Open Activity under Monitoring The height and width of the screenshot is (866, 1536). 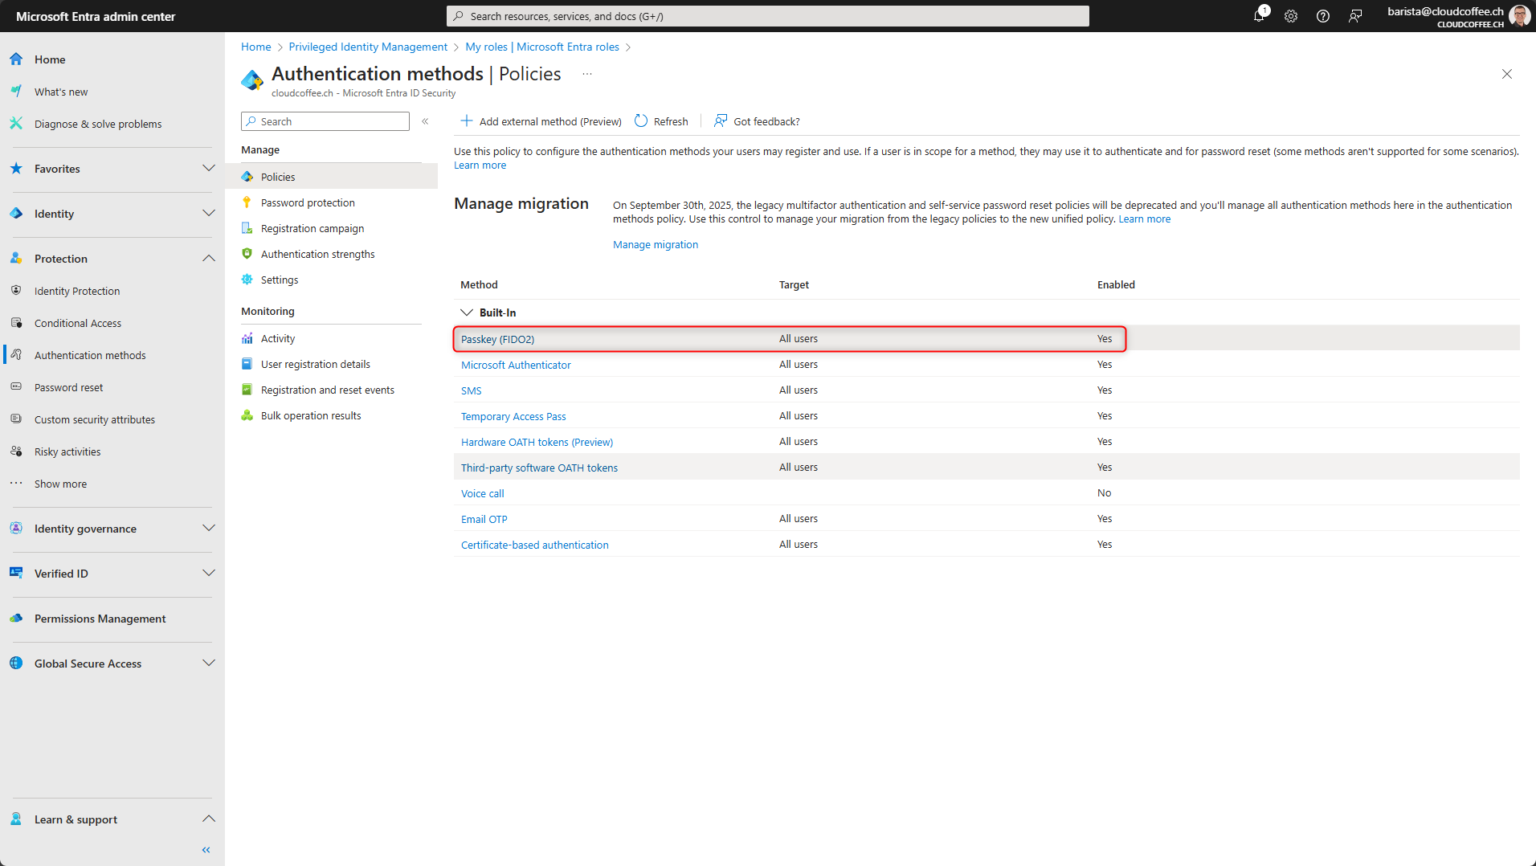click(x=278, y=338)
